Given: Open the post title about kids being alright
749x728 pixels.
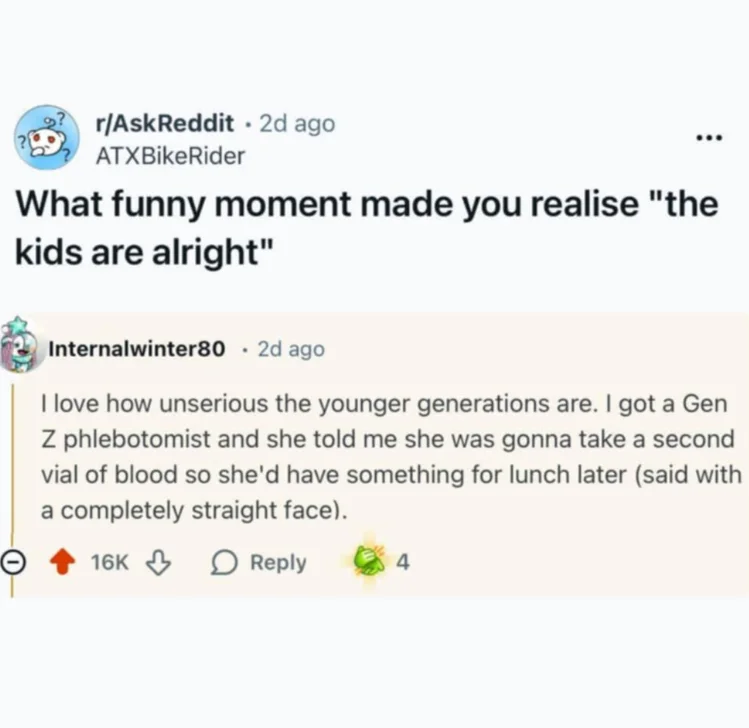Looking at the screenshot, I should click(x=366, y=226).
